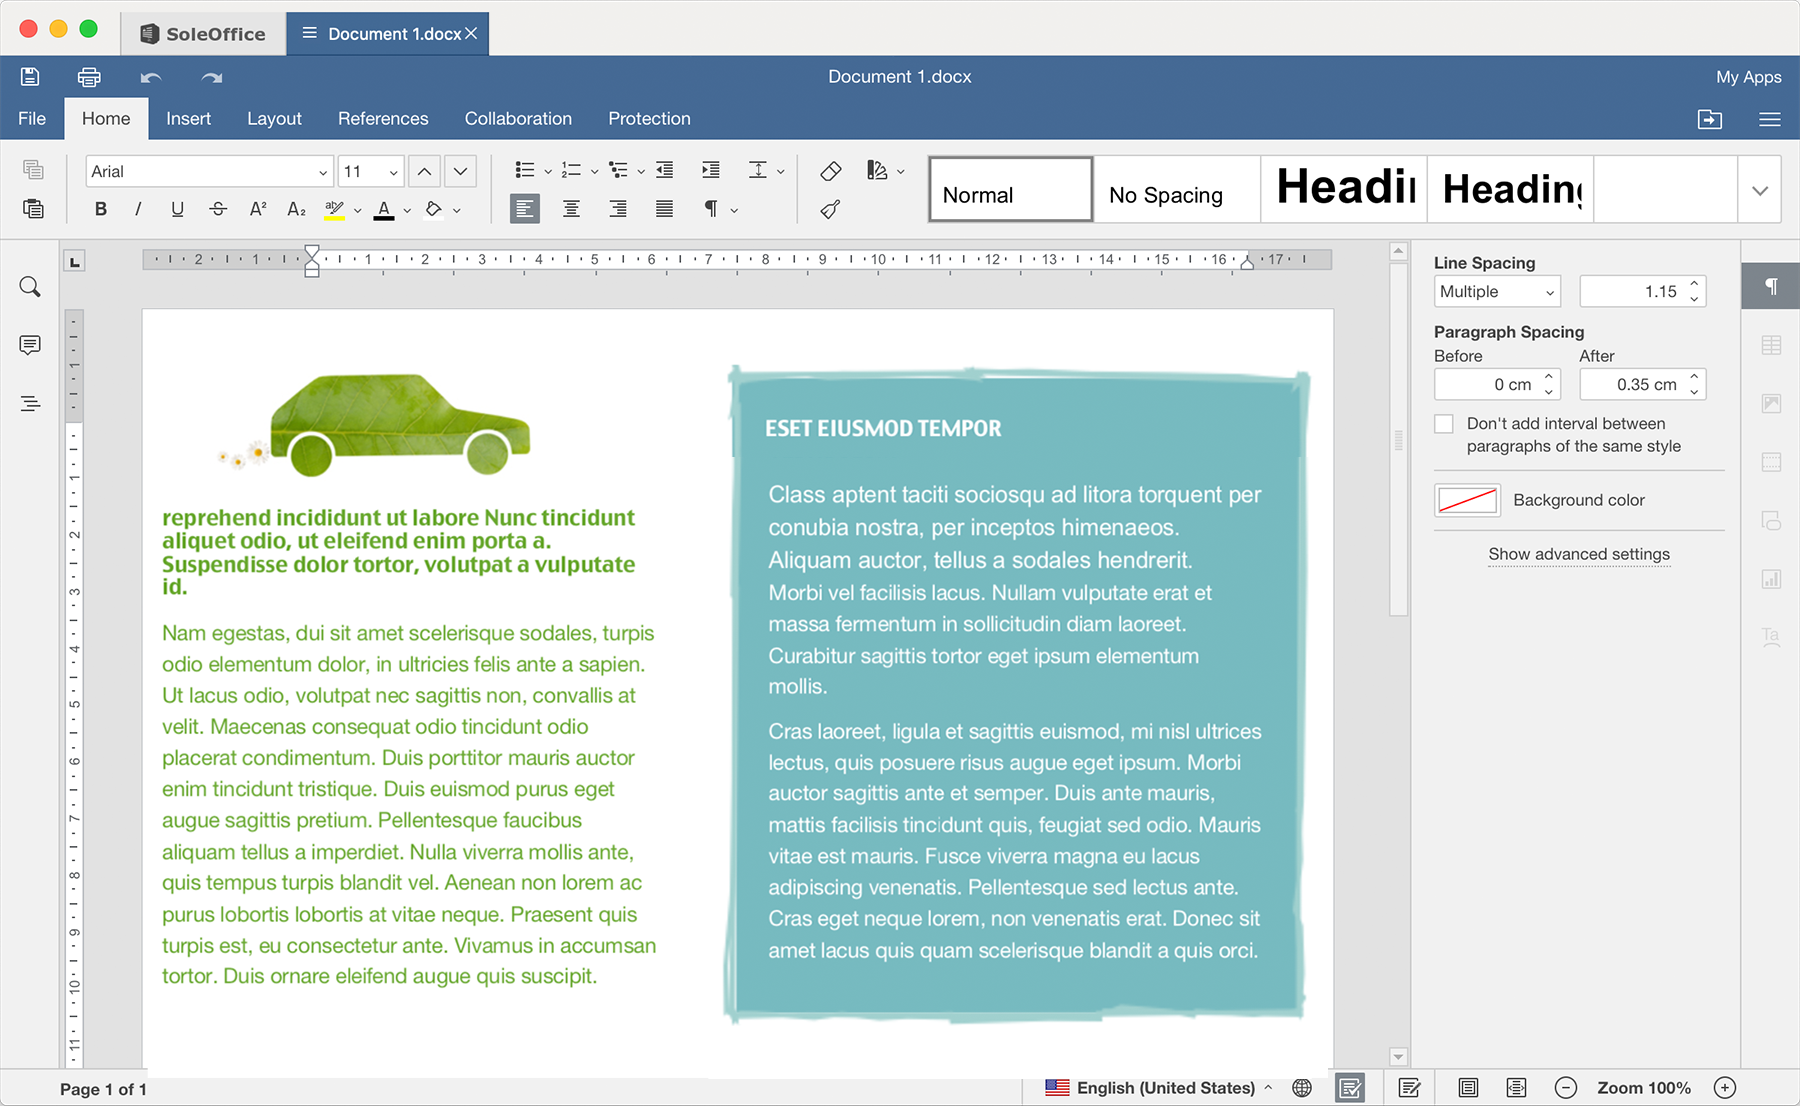Apply strikethrough formatting
Image resolution: width=1800 pixels, height=1106 pixels.
coord(218,209)
